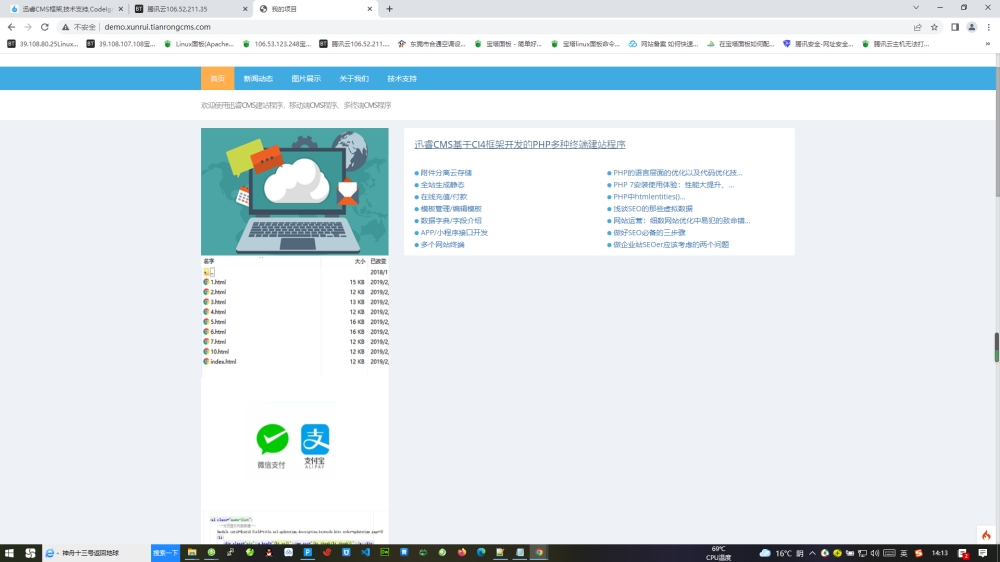Bookmark this page with the star icon

(x=934, y=27)
